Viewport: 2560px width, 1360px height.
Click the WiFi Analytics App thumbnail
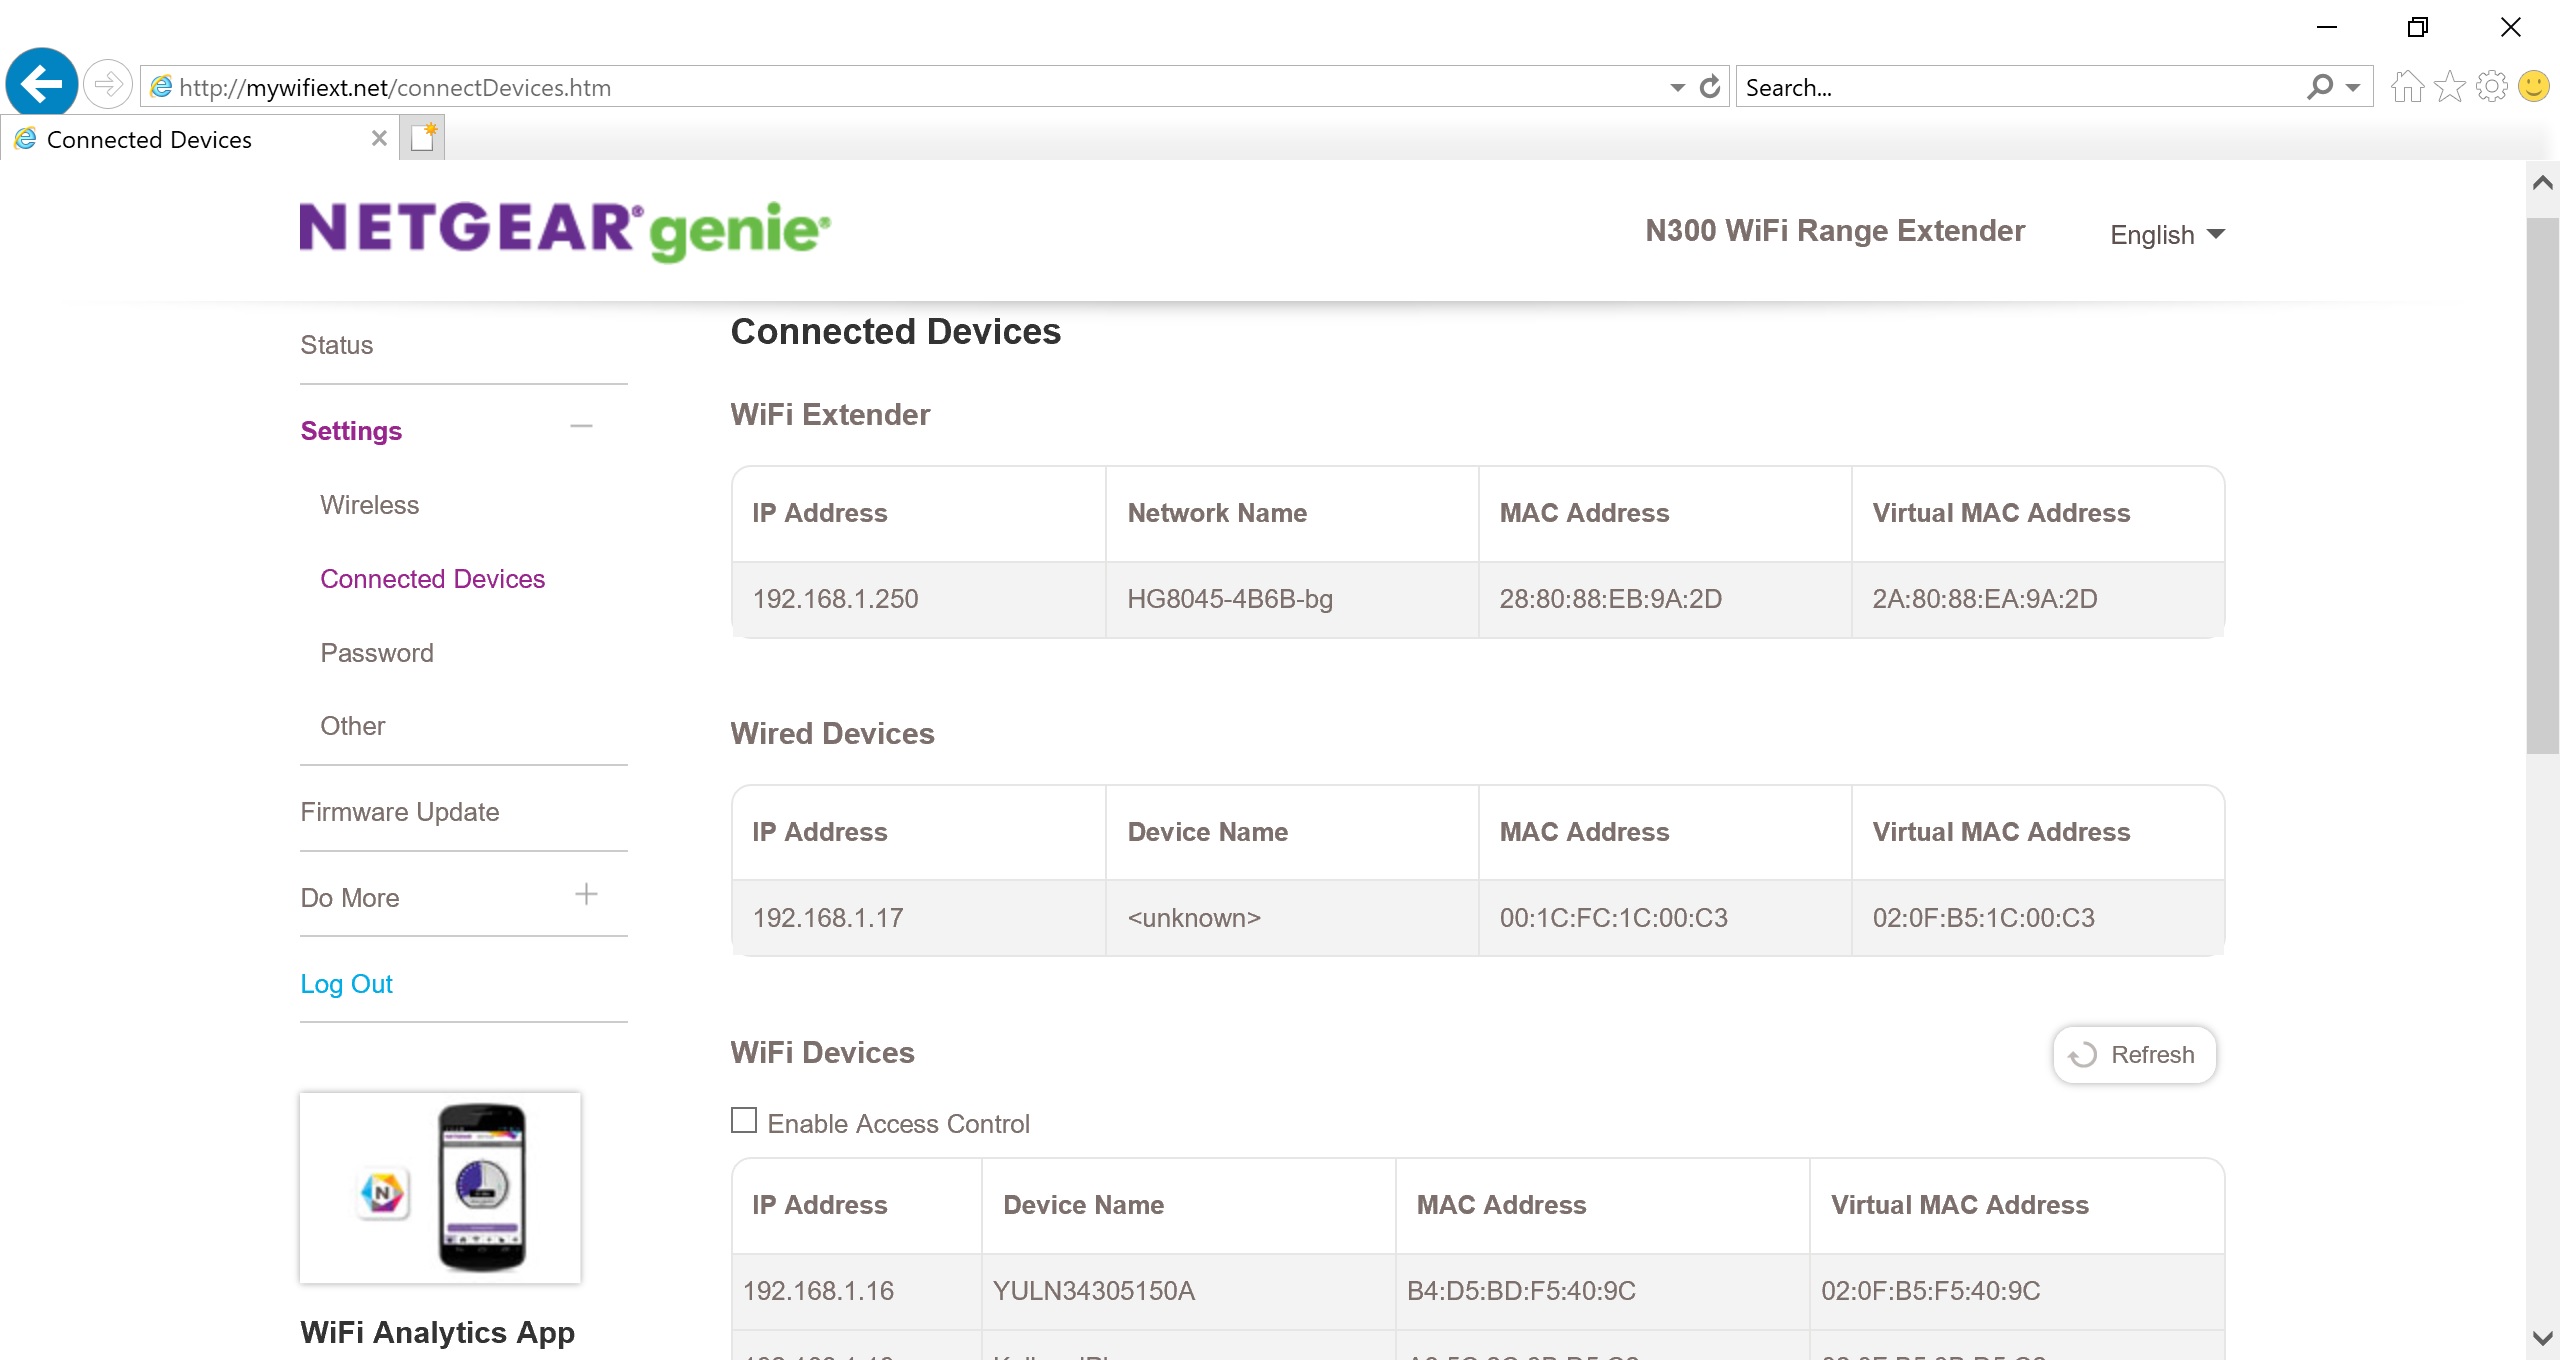coord(440,1188)
